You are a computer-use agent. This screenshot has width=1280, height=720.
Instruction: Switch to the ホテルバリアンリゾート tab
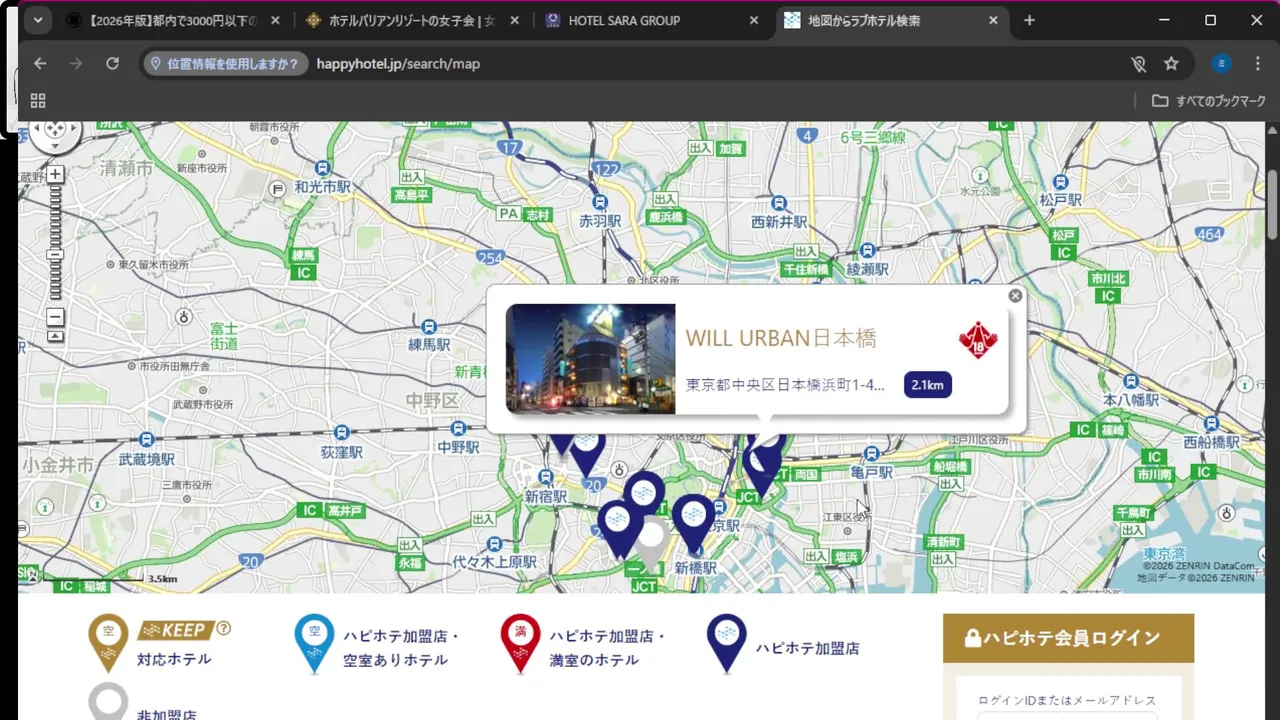[413, 20]
